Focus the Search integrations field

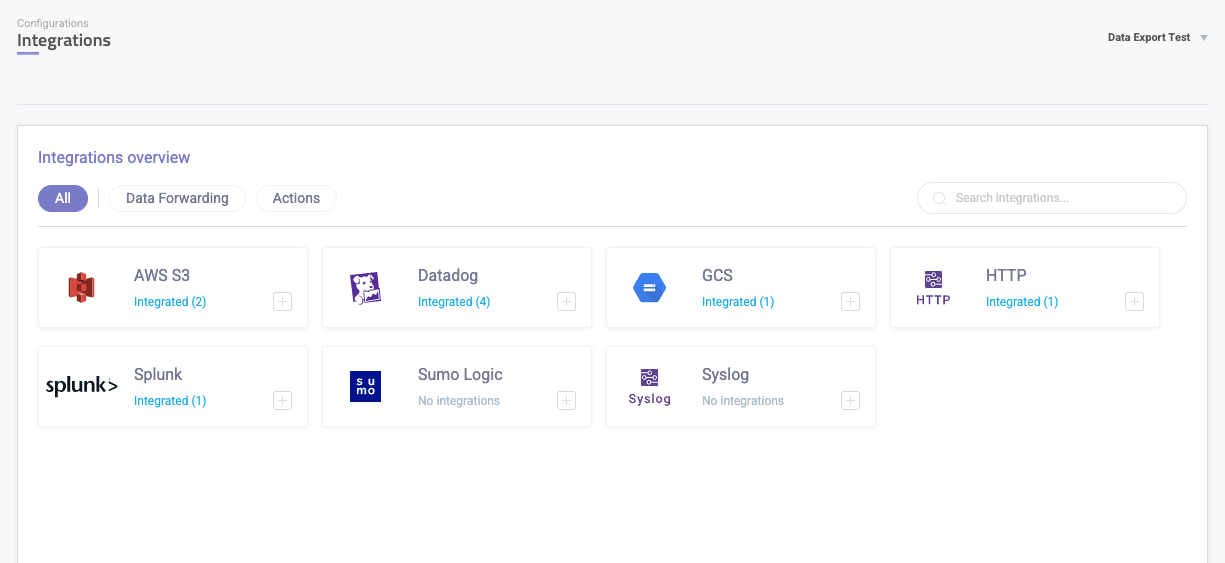tap(1060, 198)
